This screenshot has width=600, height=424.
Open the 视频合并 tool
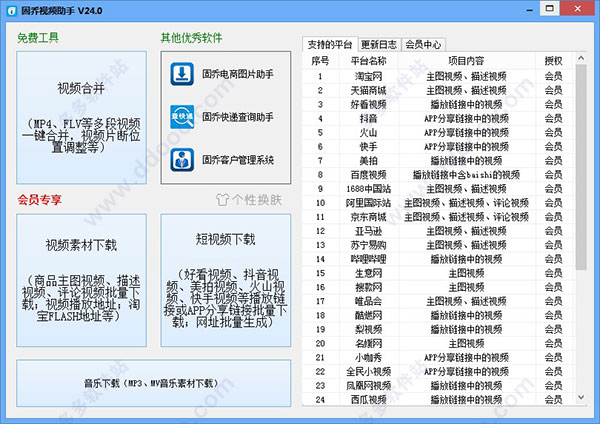[82, 117]
